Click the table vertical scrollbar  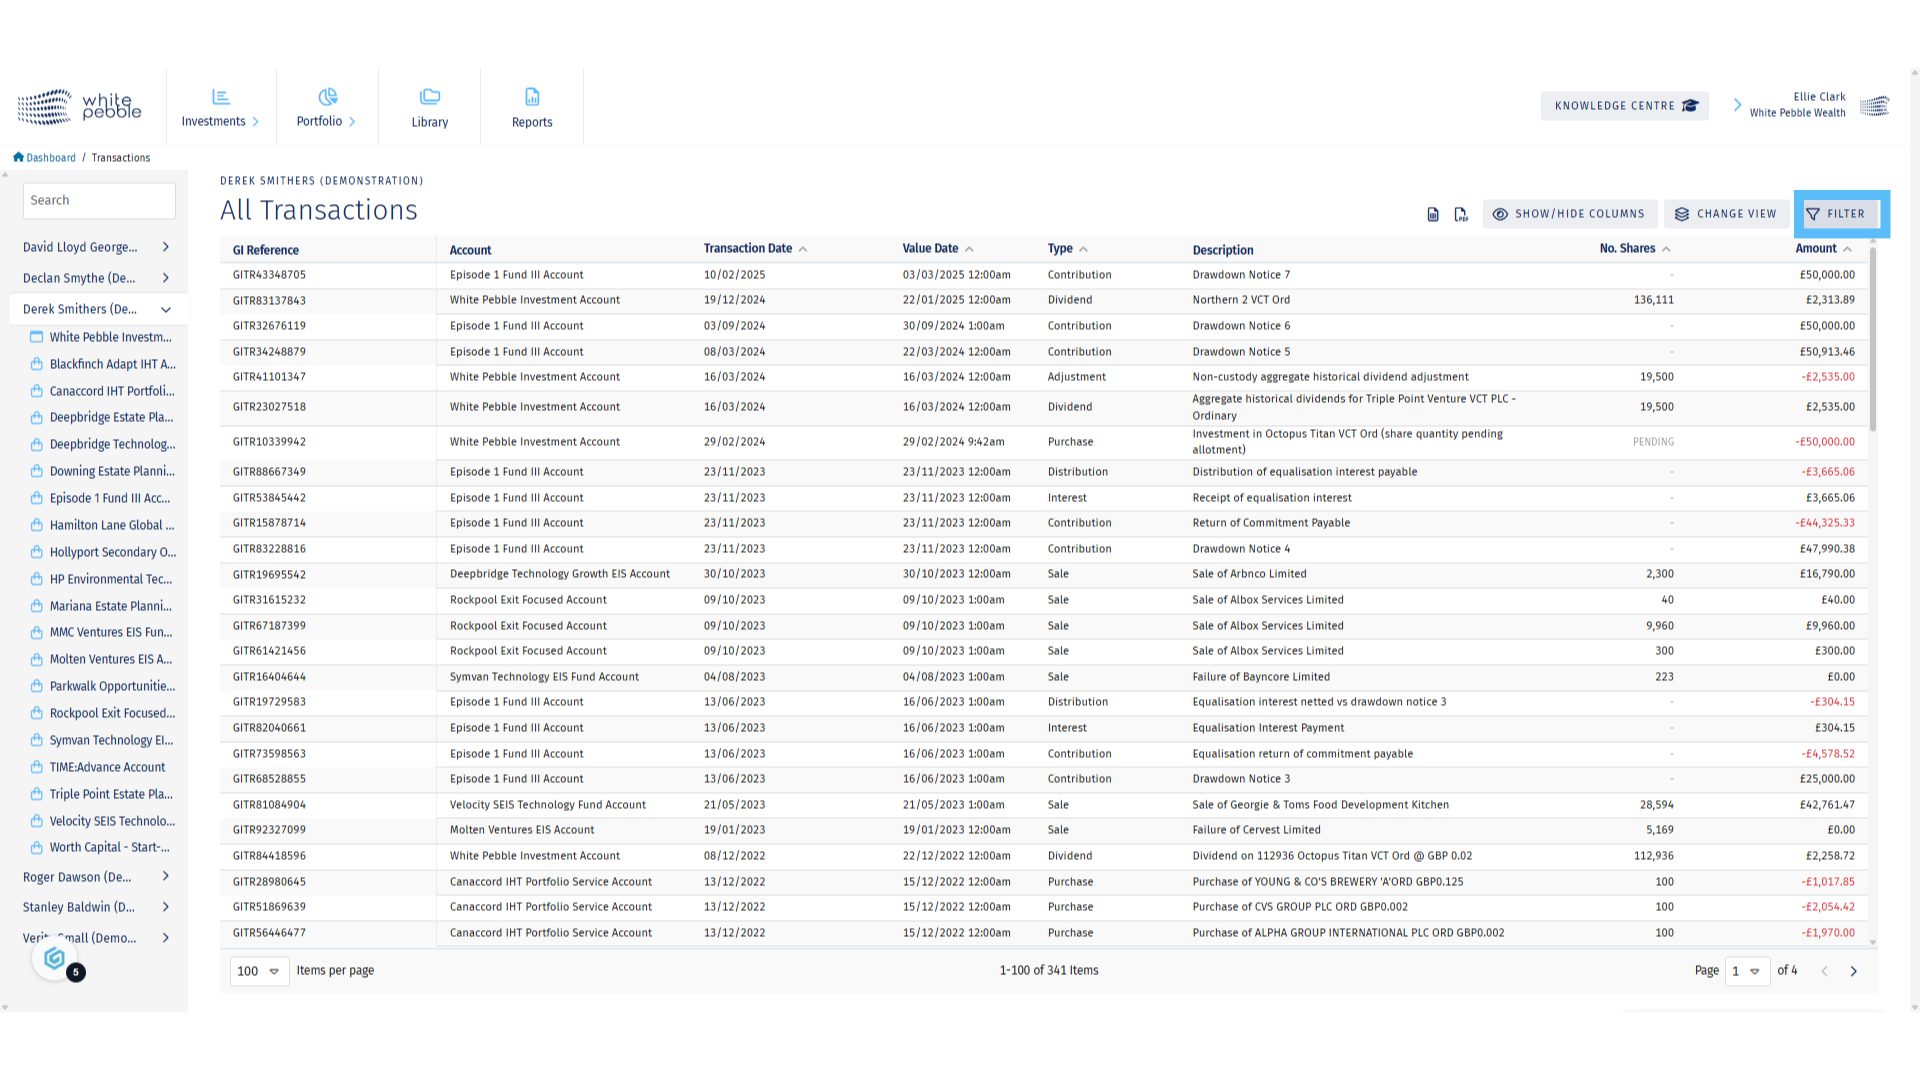(x=1872, y=340)
